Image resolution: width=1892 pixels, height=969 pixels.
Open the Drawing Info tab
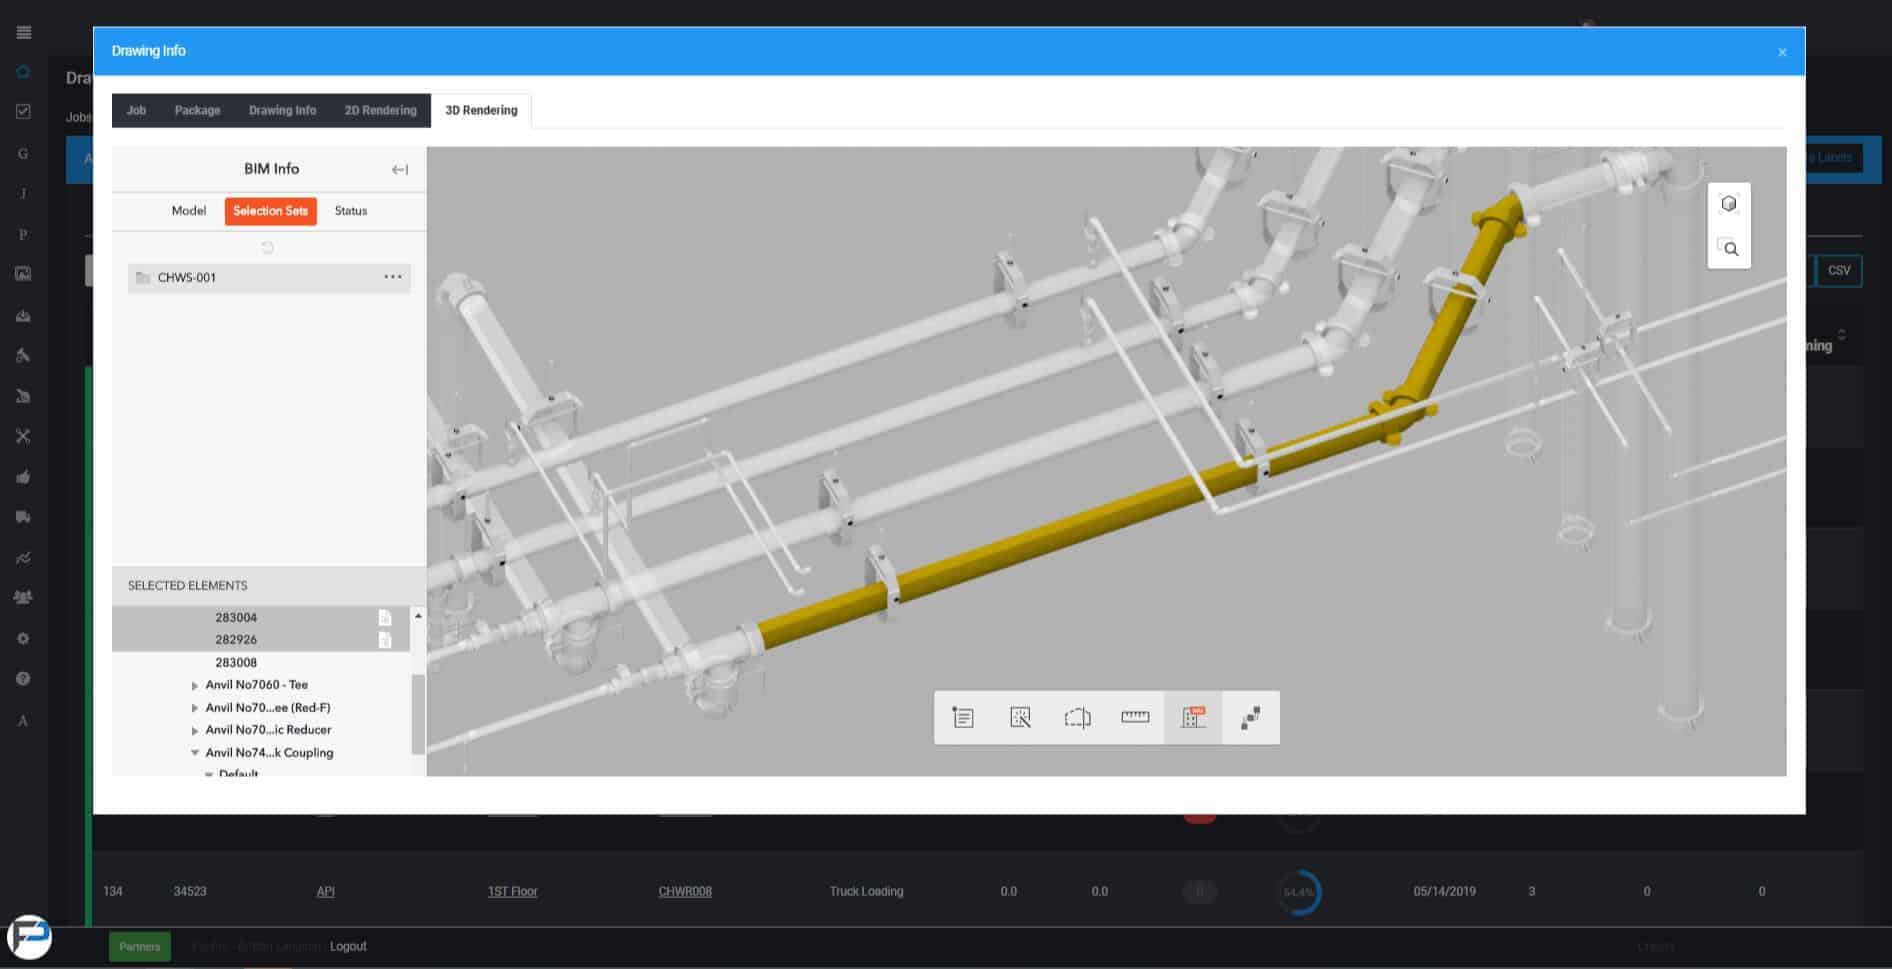click(x=282, y=110)
